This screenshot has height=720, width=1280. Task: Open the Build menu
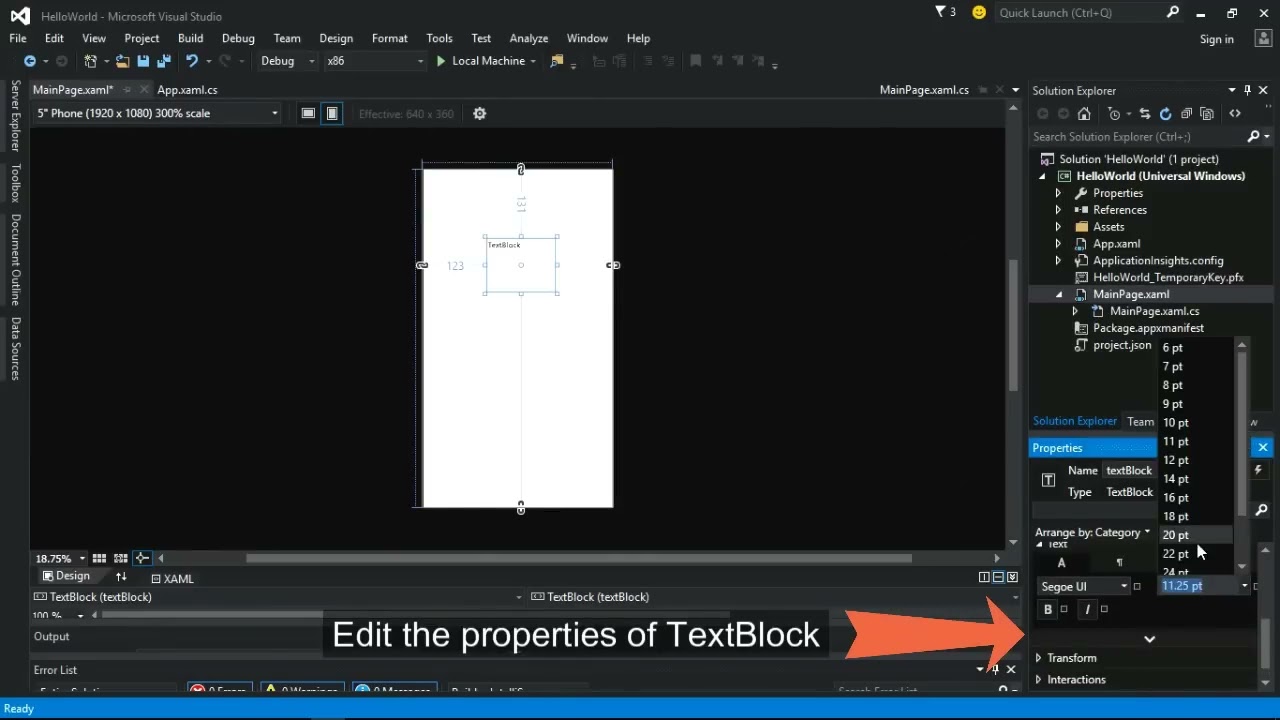tap(190, 38)
